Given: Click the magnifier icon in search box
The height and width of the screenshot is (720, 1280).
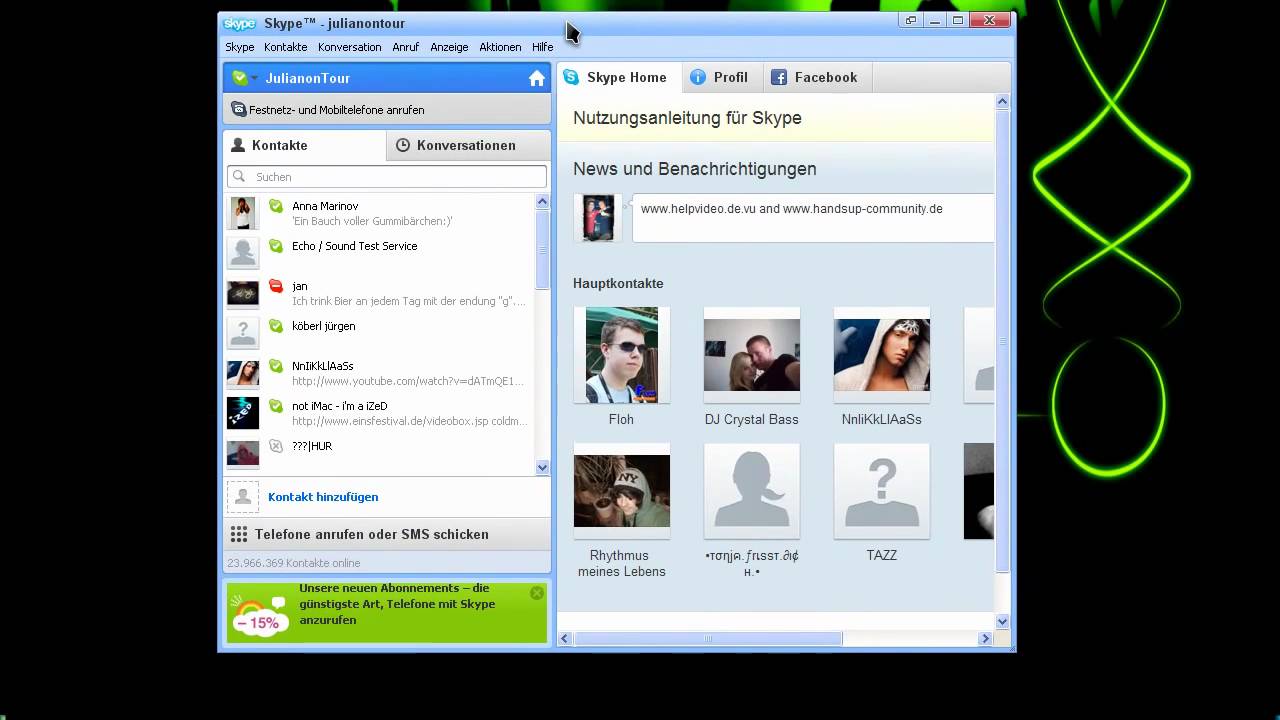Looking at the screenshot, I should [239, 177].
